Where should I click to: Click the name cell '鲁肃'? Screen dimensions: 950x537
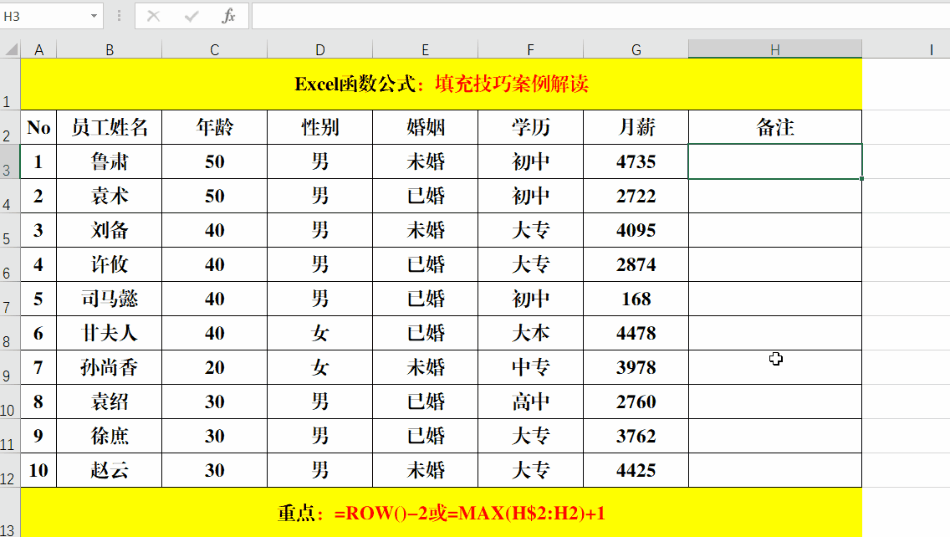click(x=109, y=161)
